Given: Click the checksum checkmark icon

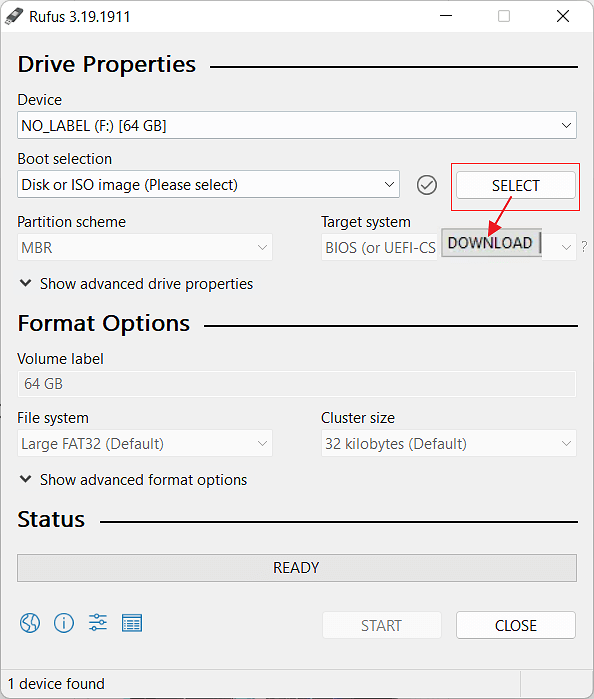Looking at the screenshot, I should tap(427, 185).
